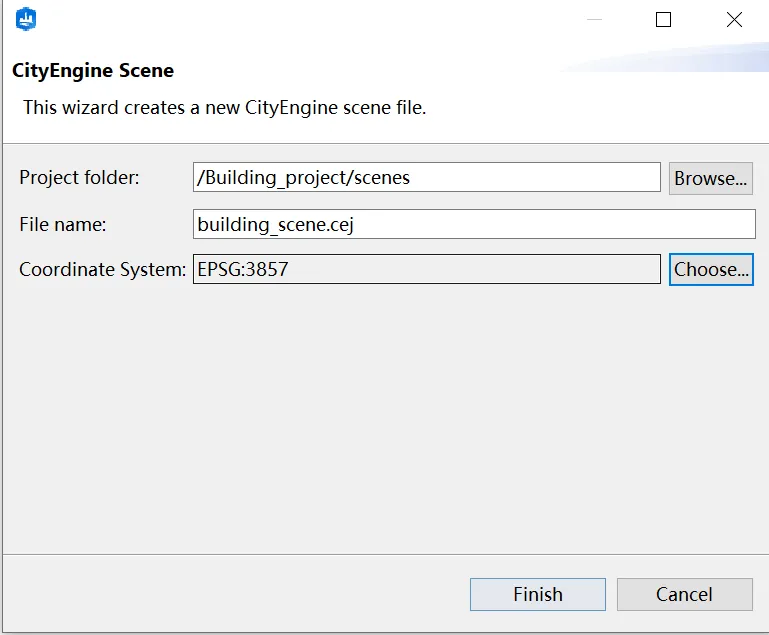This screenshot has height=635, width=769.
Task: Click the "File name:" label
Action: tap(63, 224)
